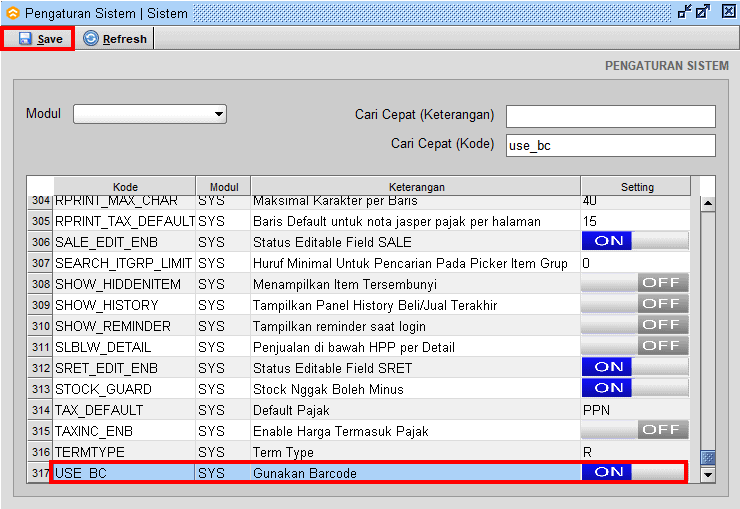Sort by the Kode column header
The width and height of the screenshot is (740, 509).
[x=125, y=187]
